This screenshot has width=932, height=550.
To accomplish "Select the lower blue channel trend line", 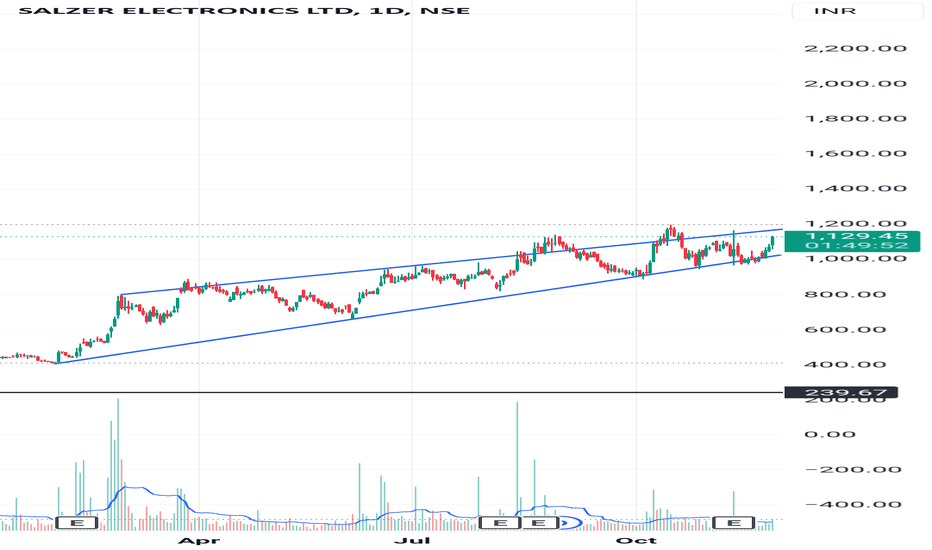I will 416,309.
